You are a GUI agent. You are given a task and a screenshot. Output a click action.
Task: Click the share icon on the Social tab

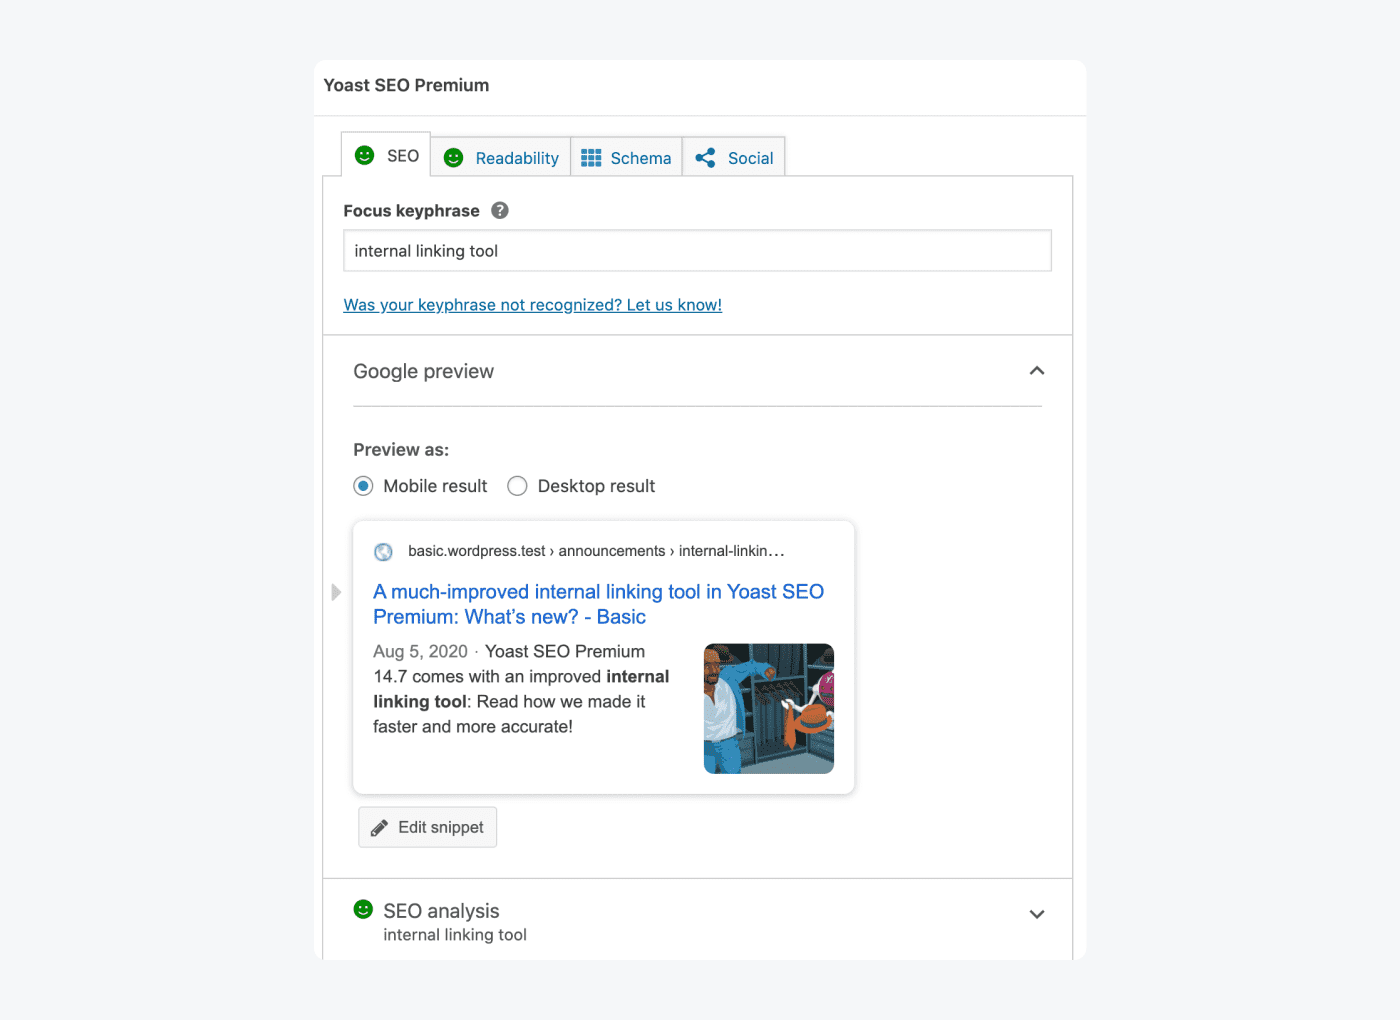[x=705, y=158]
